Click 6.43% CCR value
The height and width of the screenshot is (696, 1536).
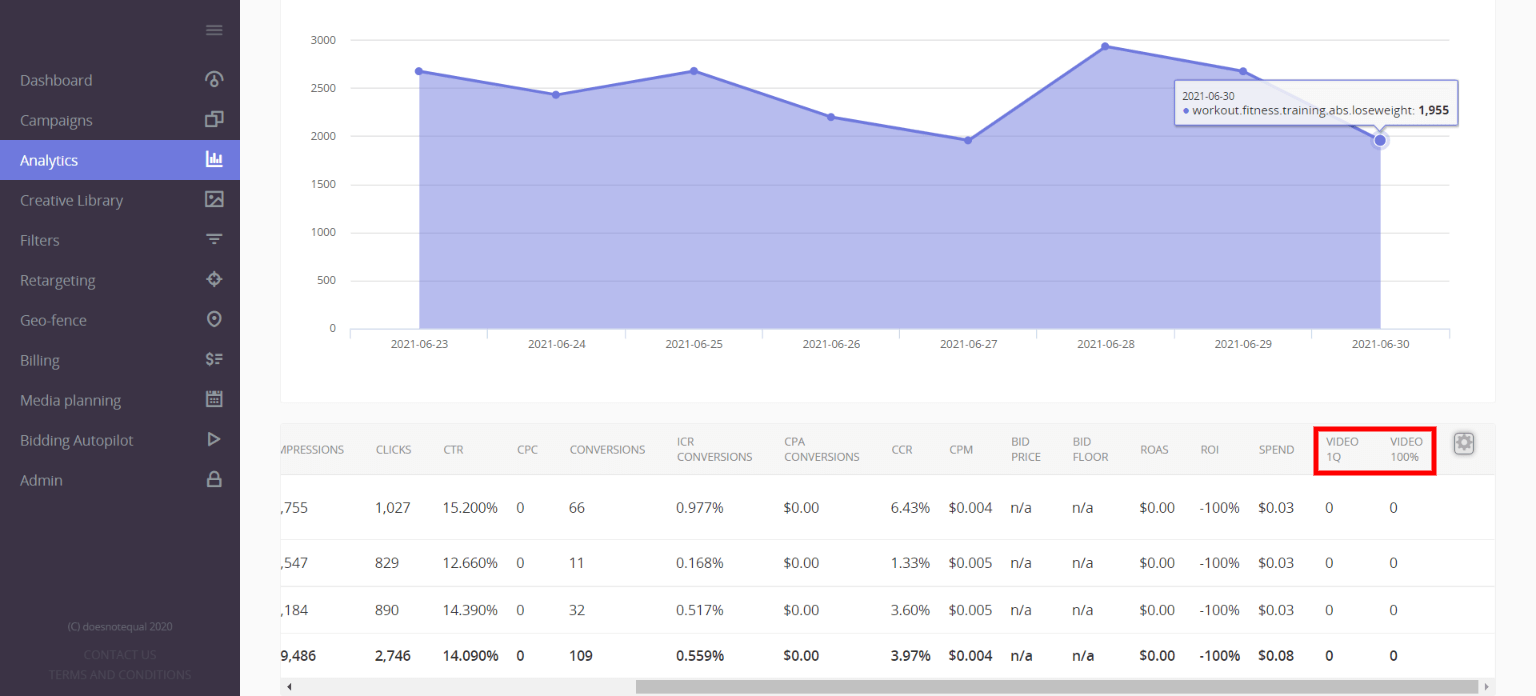click(910, 508)
